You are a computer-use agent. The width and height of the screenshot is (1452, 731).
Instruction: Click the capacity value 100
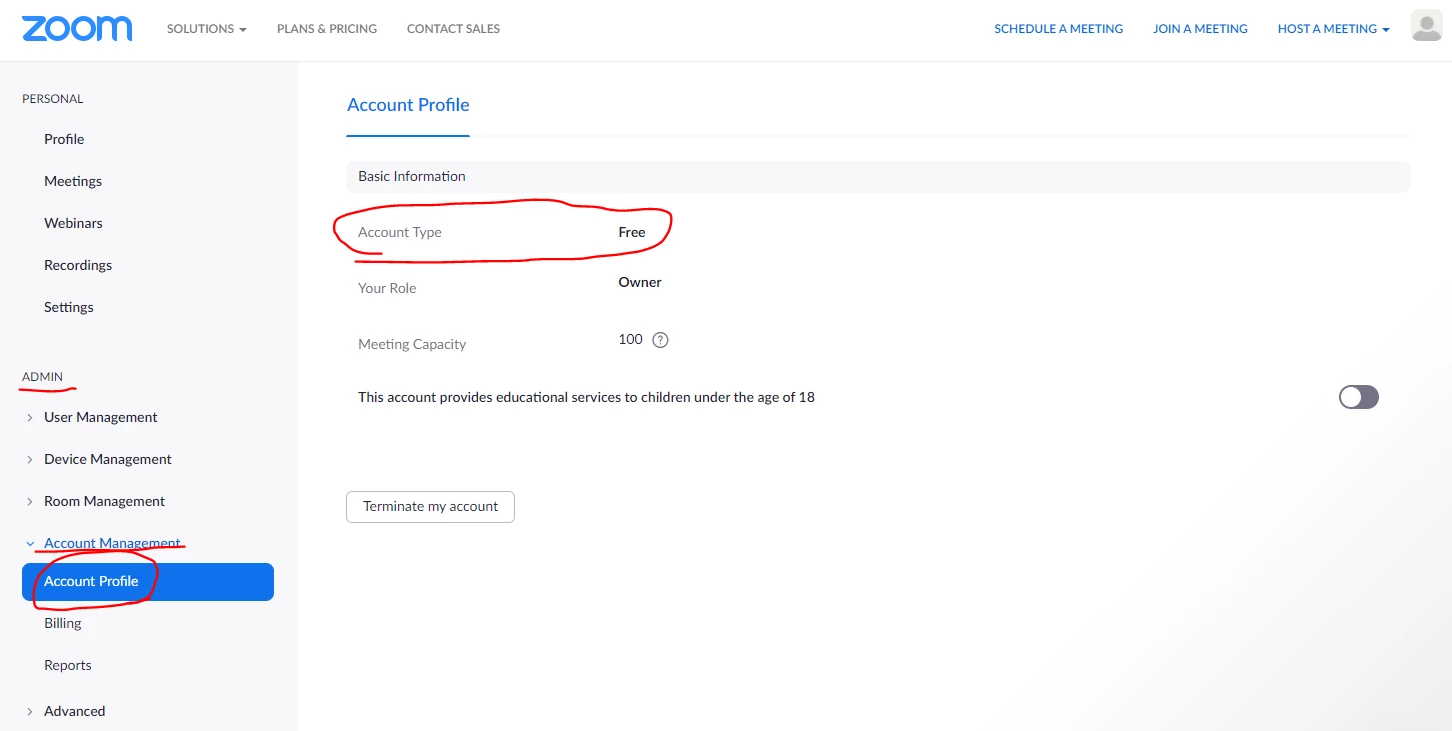(630, 339)
